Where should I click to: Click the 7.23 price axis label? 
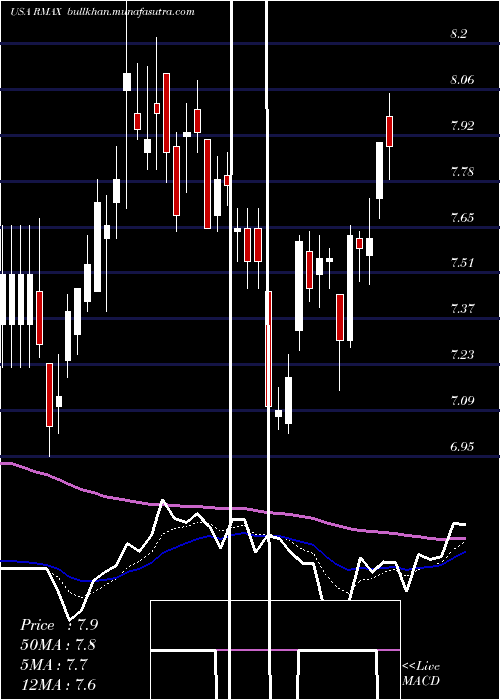point(462,355)
